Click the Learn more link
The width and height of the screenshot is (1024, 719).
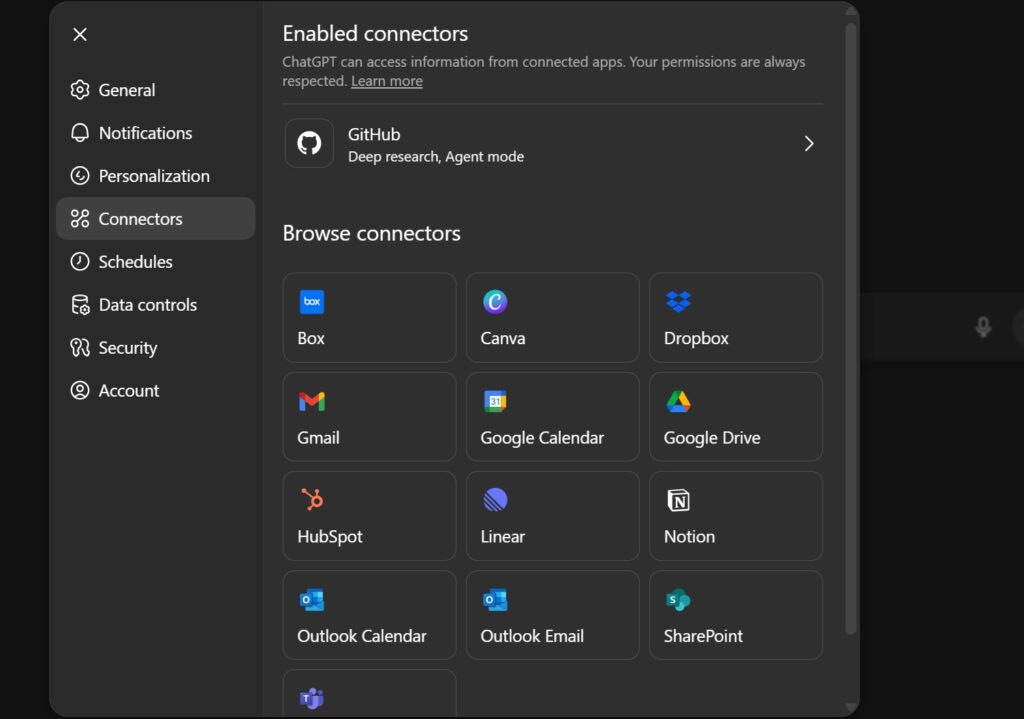point(386,81)
